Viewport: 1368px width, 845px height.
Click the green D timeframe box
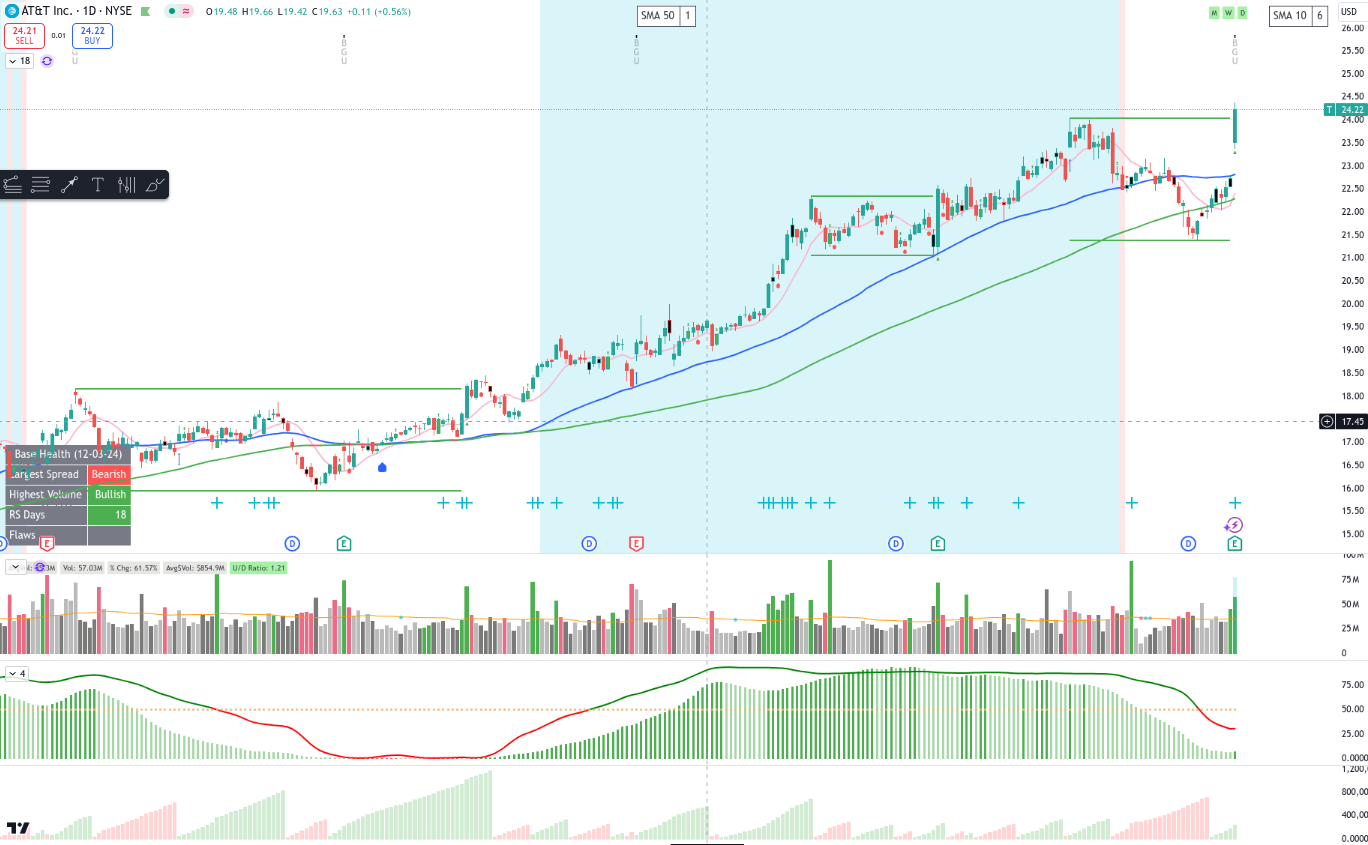1242,13
